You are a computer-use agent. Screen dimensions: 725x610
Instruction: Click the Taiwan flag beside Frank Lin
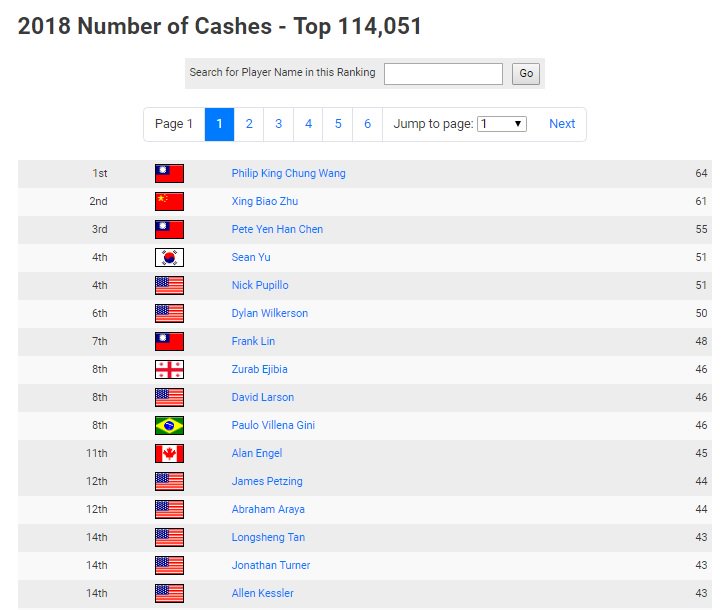[x=169, y=341]
